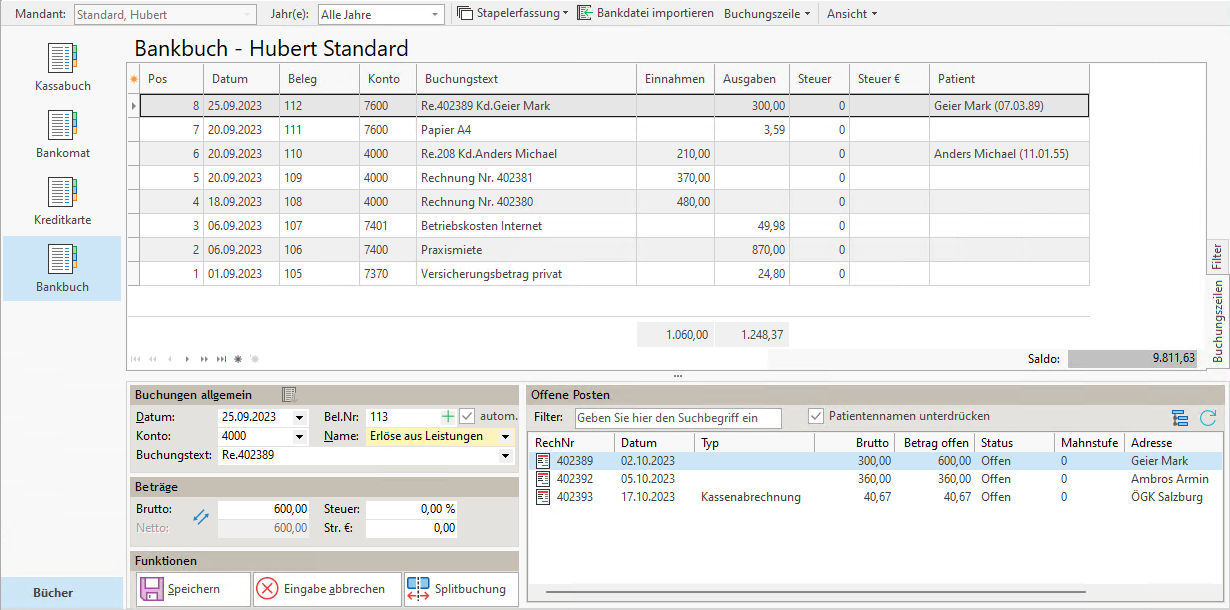Click the Brutto/Netto swap arrows icon

201,517
